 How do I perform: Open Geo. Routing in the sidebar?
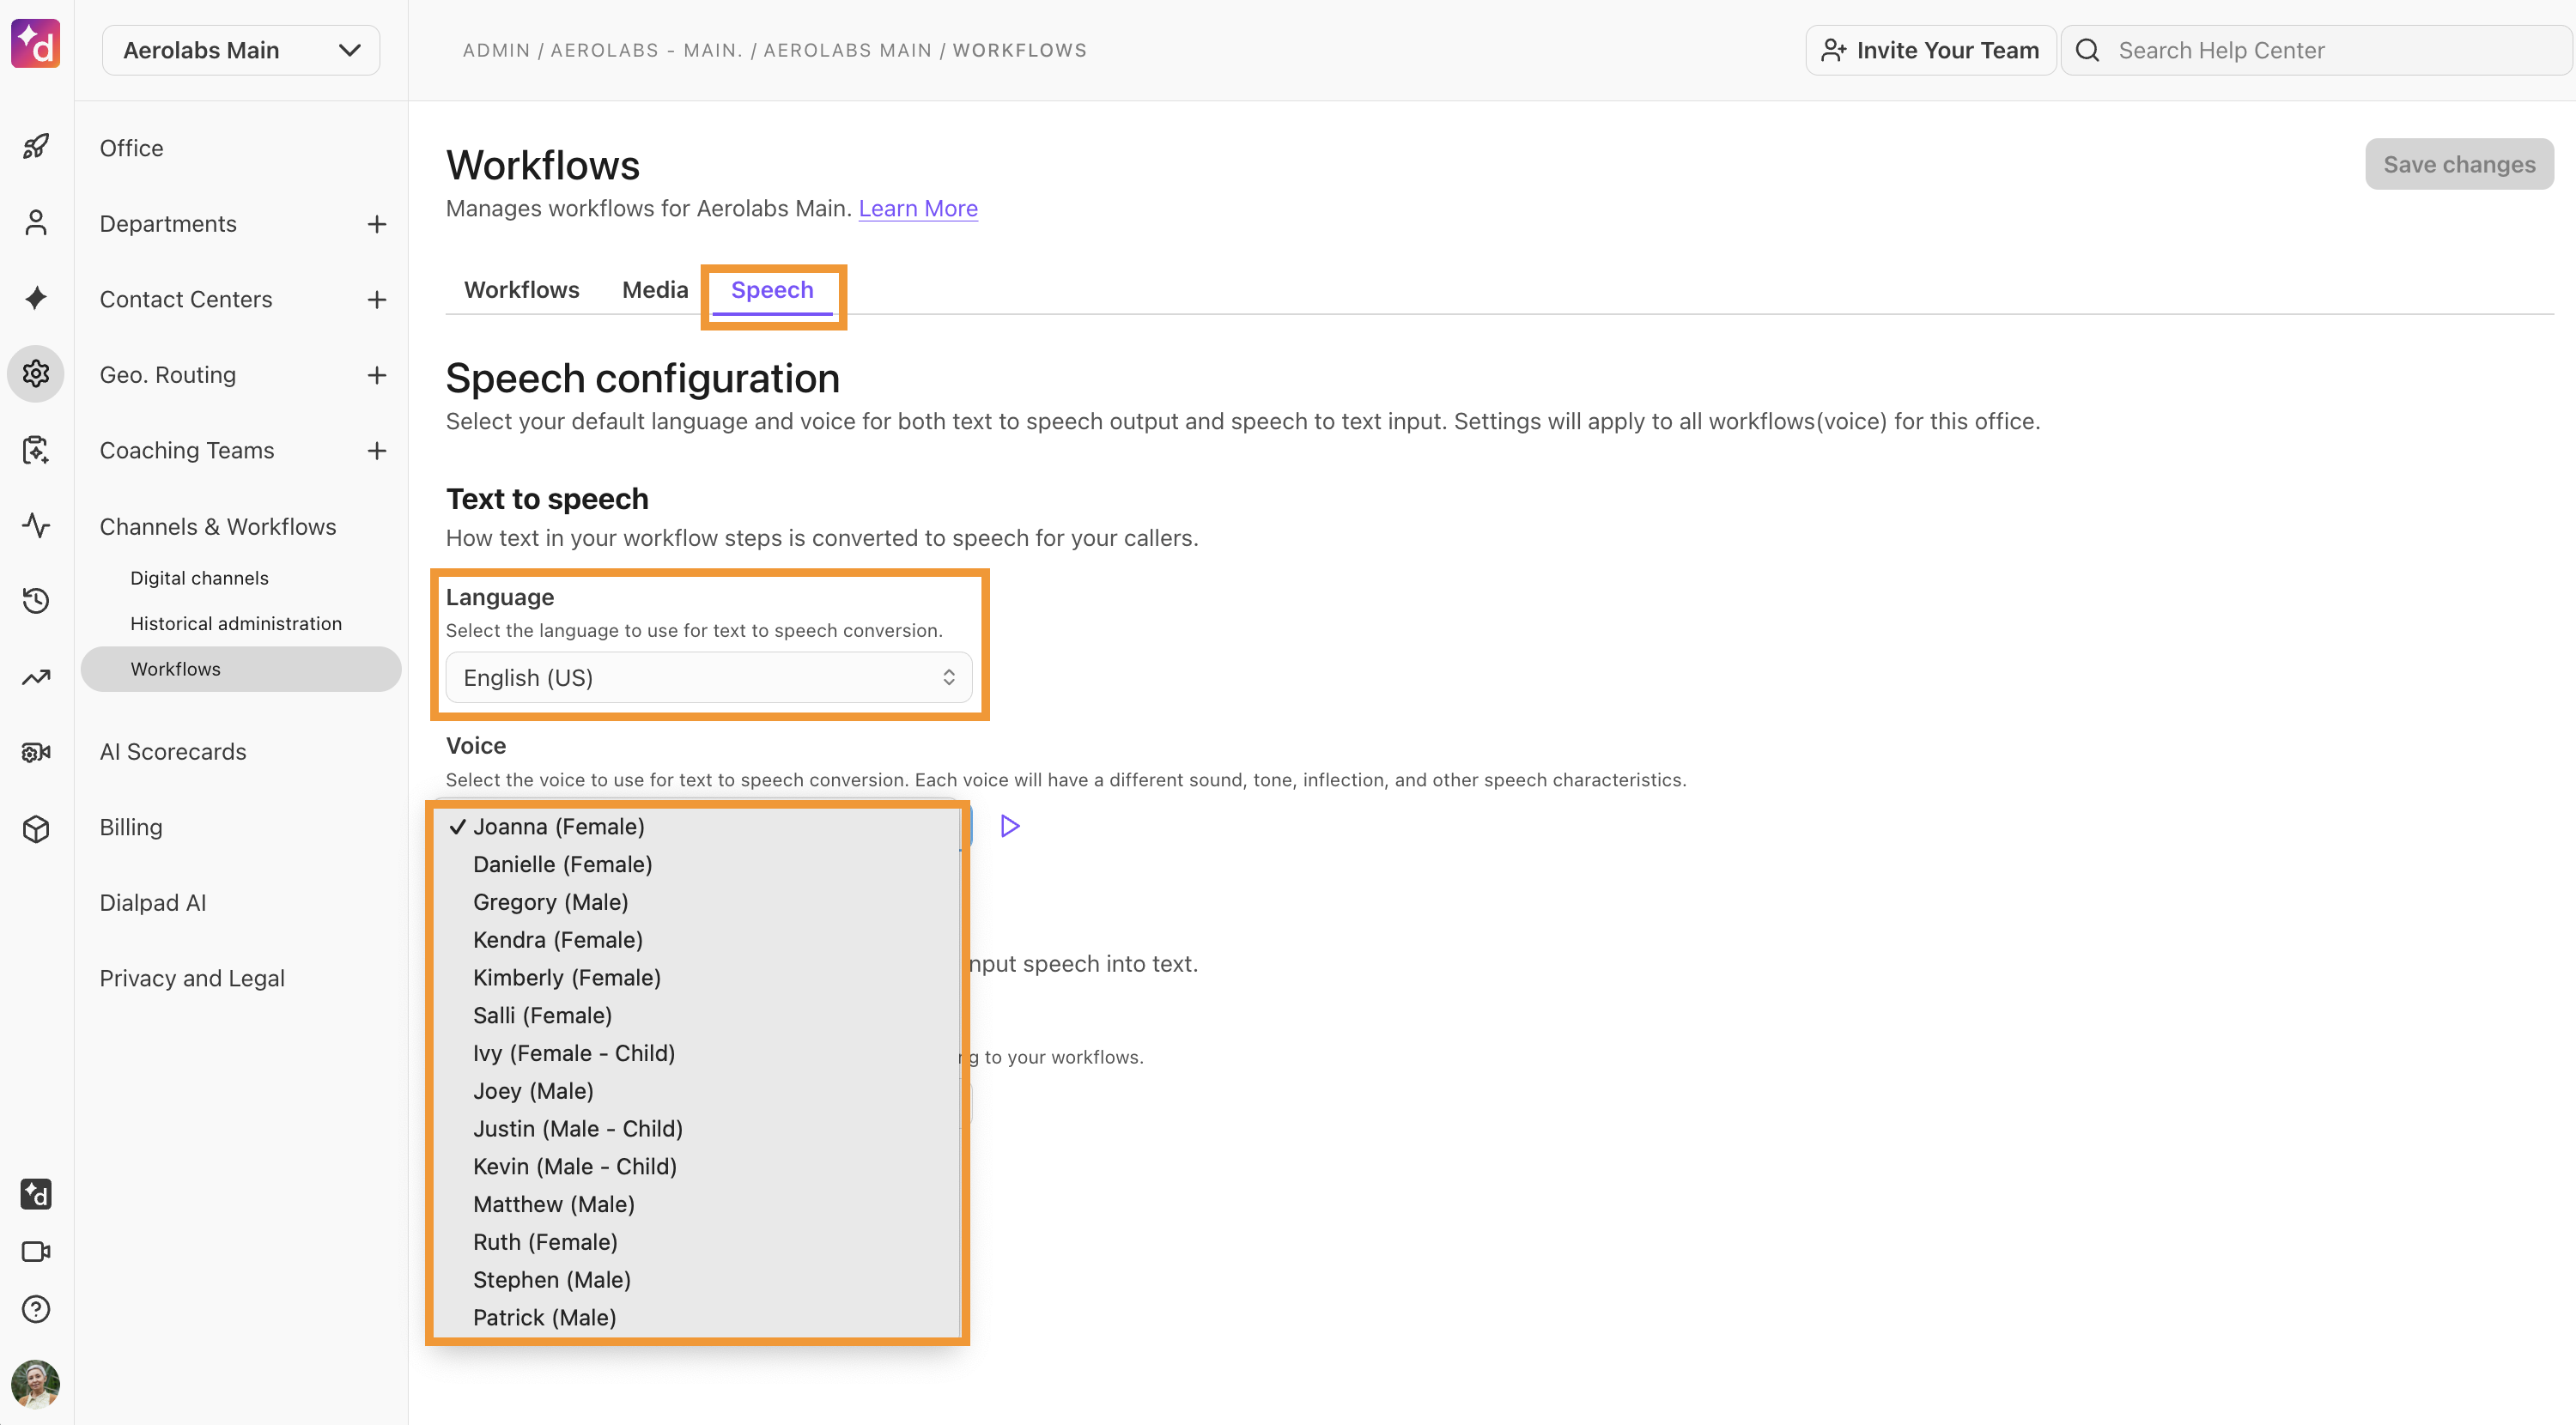167,375
